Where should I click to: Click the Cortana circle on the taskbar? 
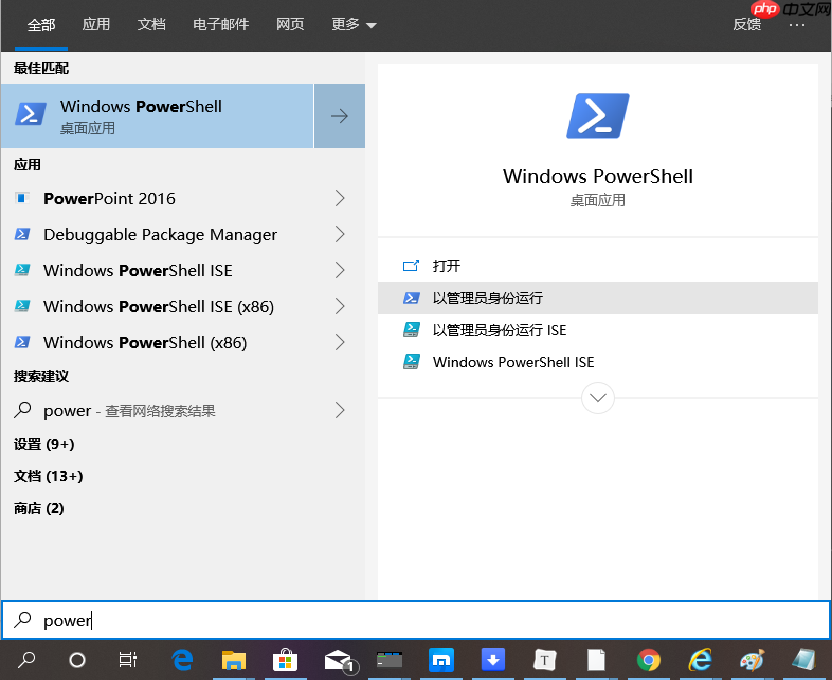(75, 661)
